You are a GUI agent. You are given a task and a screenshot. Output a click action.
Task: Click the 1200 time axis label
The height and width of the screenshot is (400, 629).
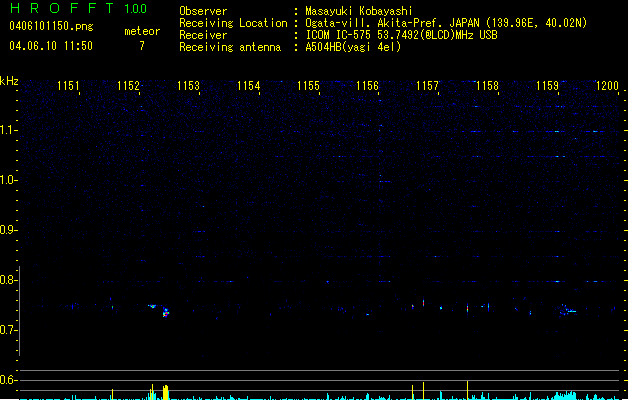pyautogui.click(x=607, y=86)
